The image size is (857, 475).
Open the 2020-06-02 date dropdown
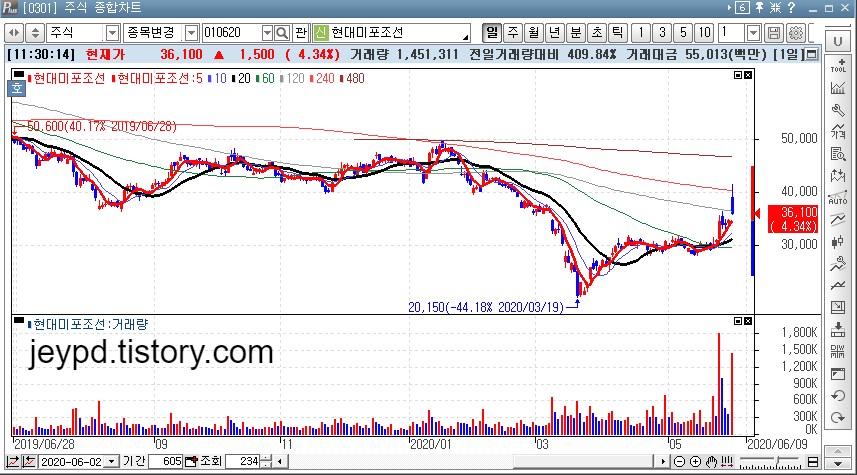click(111, 462)
